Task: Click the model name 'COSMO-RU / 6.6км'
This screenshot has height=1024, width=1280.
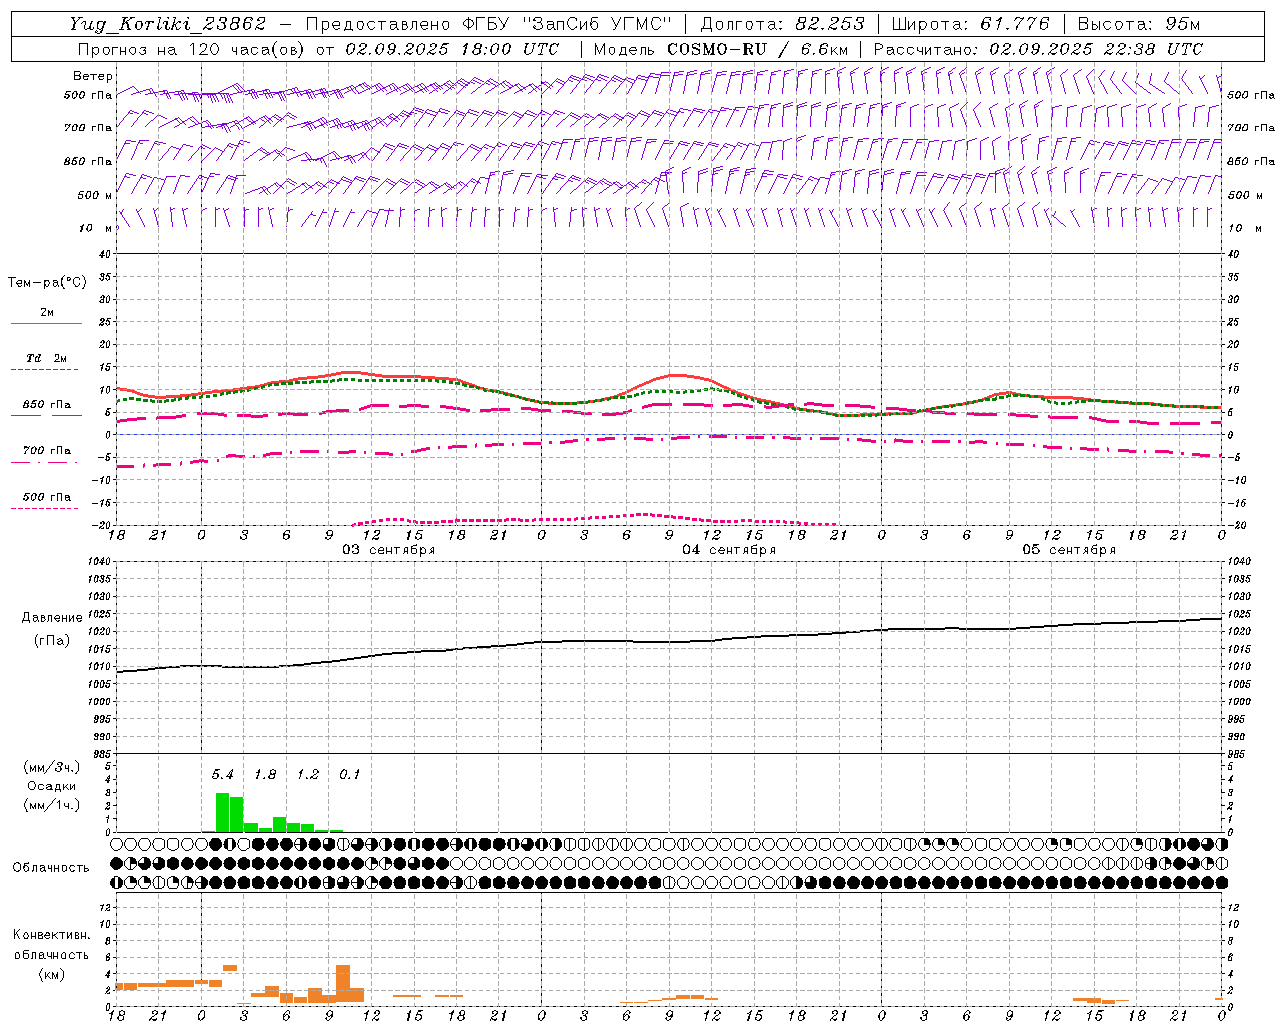Action: point(758,49)
